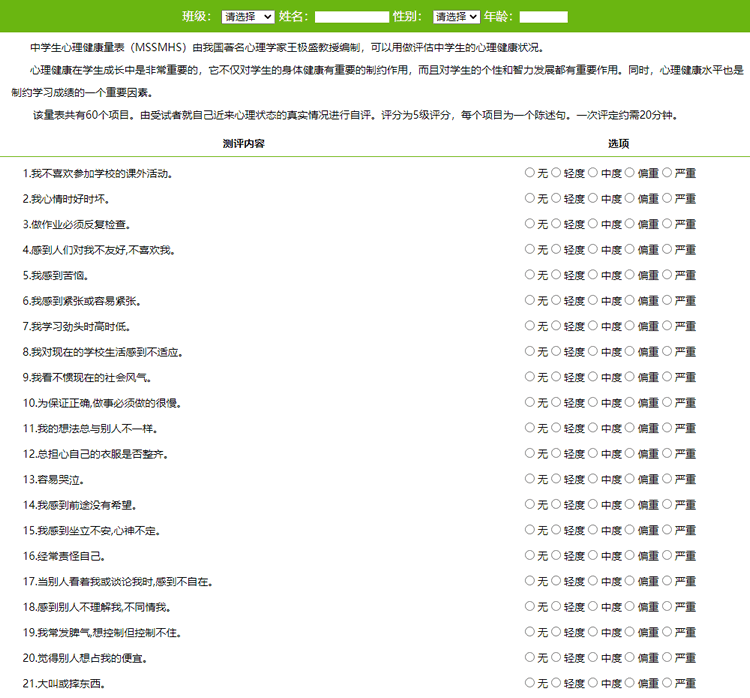This screenshot has width=750, height=698.
Task: Click question text 21.大叫或摔东西
Action: [x=64, y=684]
